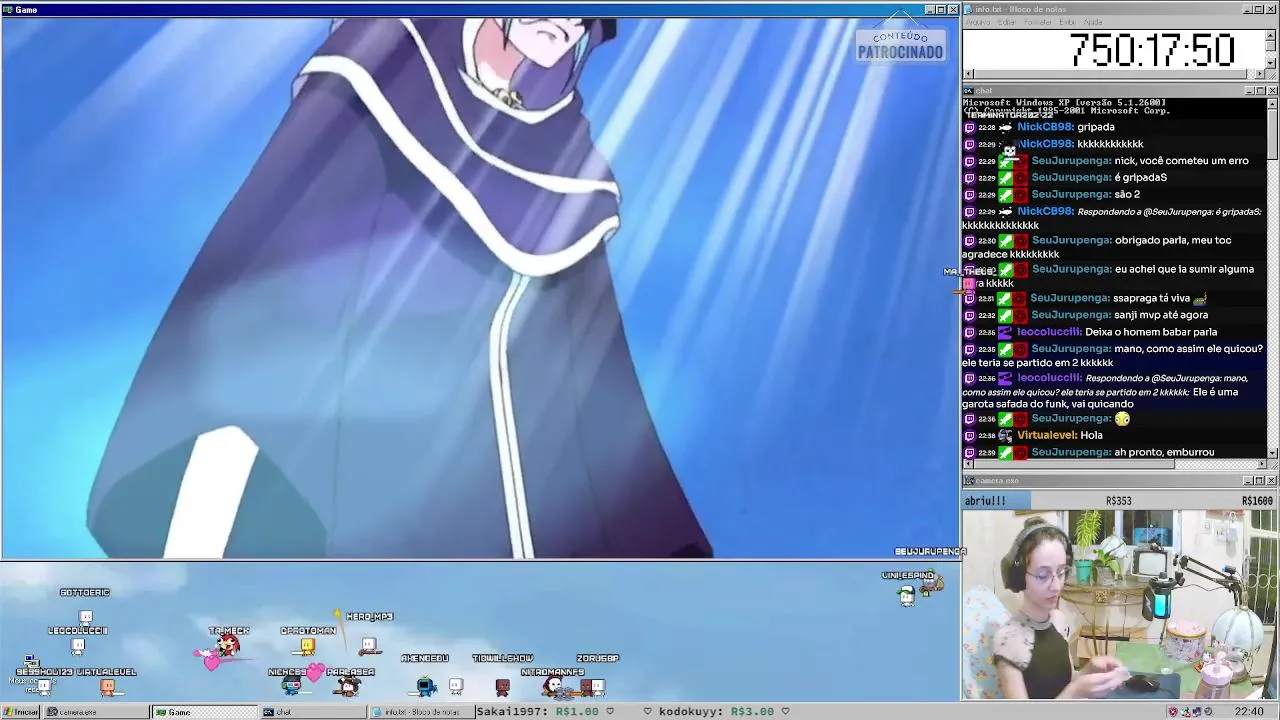Image resolution: width=1280 pixels, height=720 pixels.
Task: Click username NickCB98 on the 'gripada' message
Action: 1044,128
